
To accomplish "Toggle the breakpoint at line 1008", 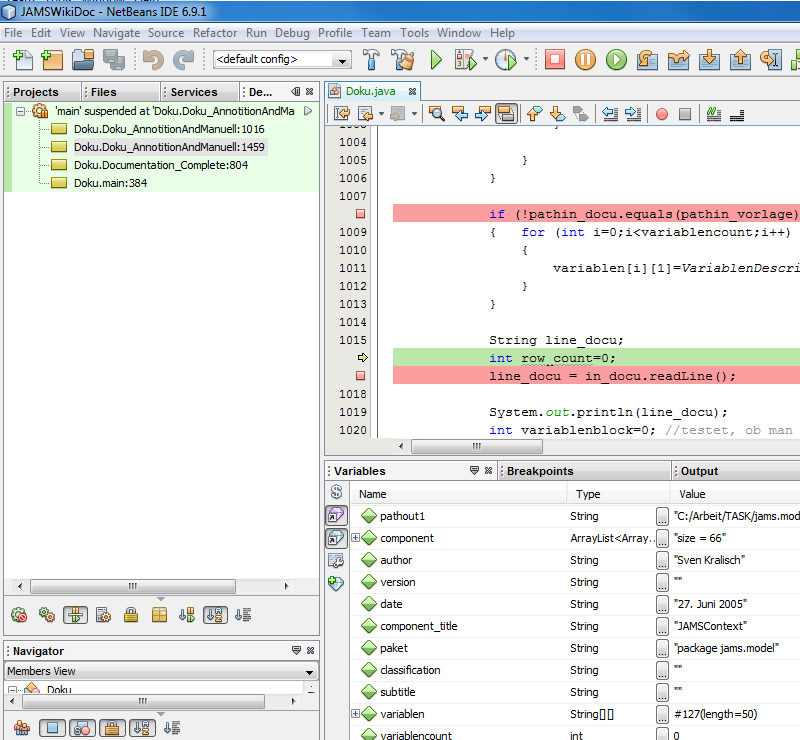I will (x=360, y=213).
